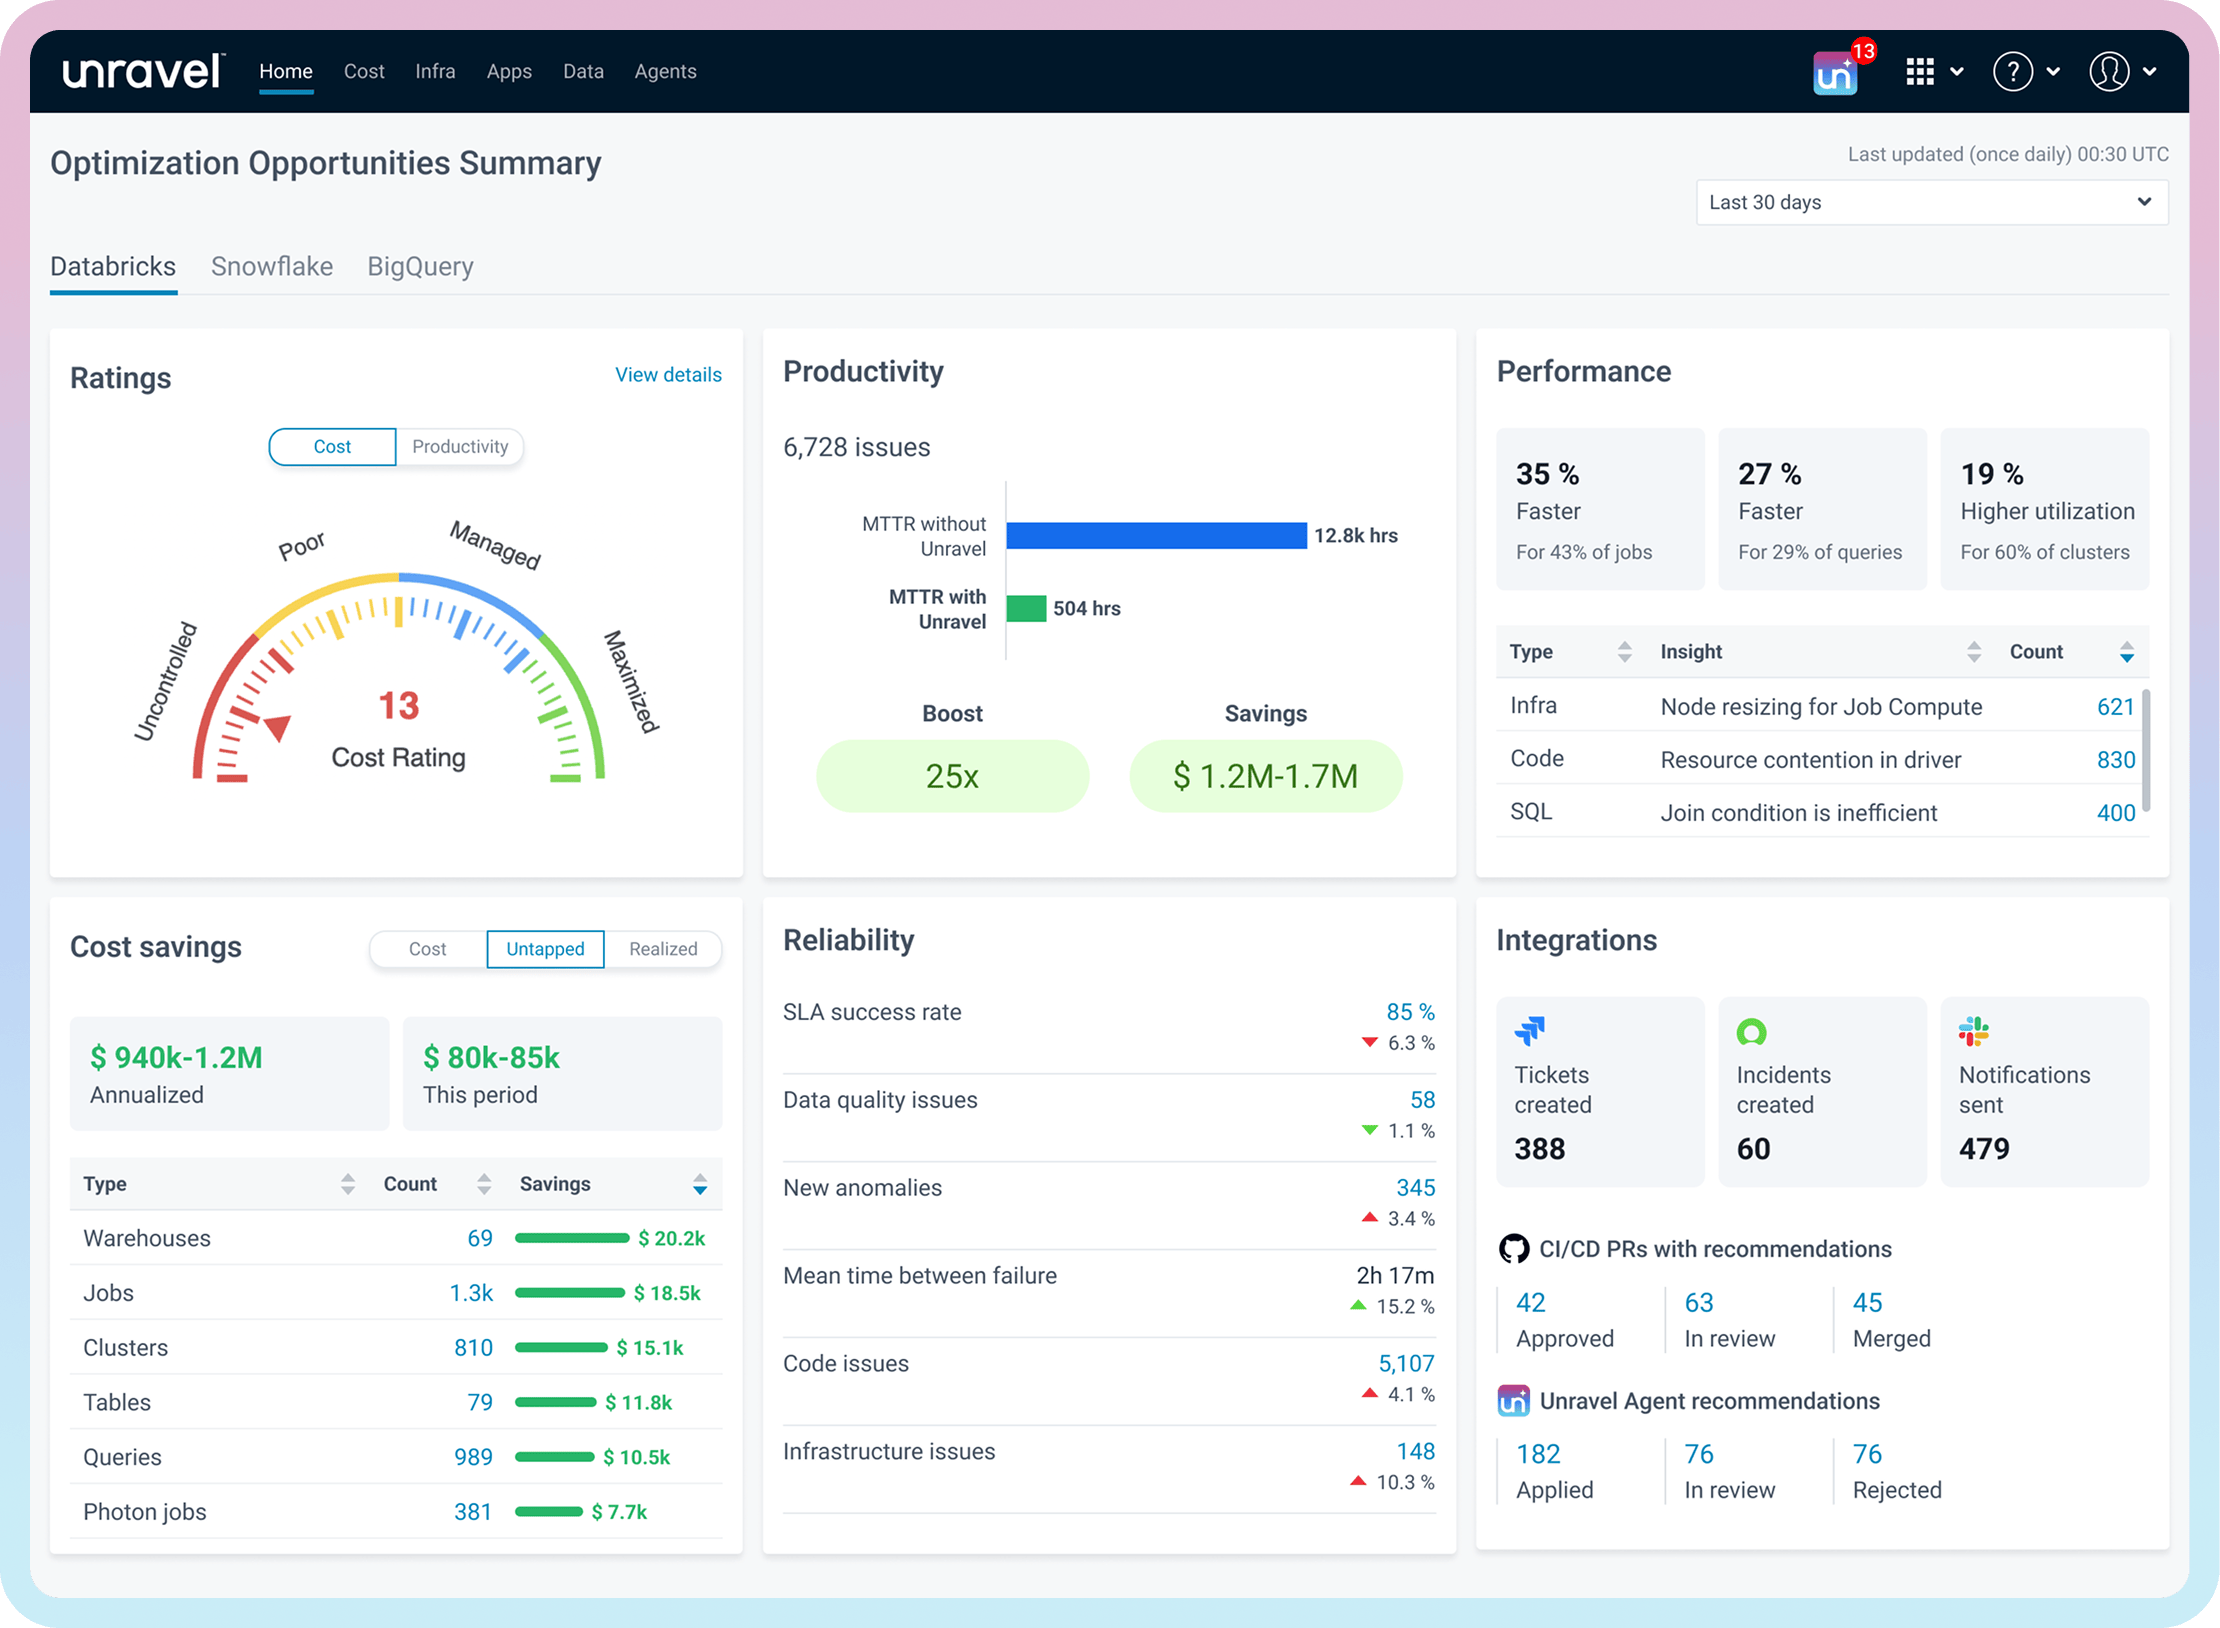Viewport: 2220px width, 1628px height.
Task: Select the Cost ratings toggle
Action: (x=332, y=446)
